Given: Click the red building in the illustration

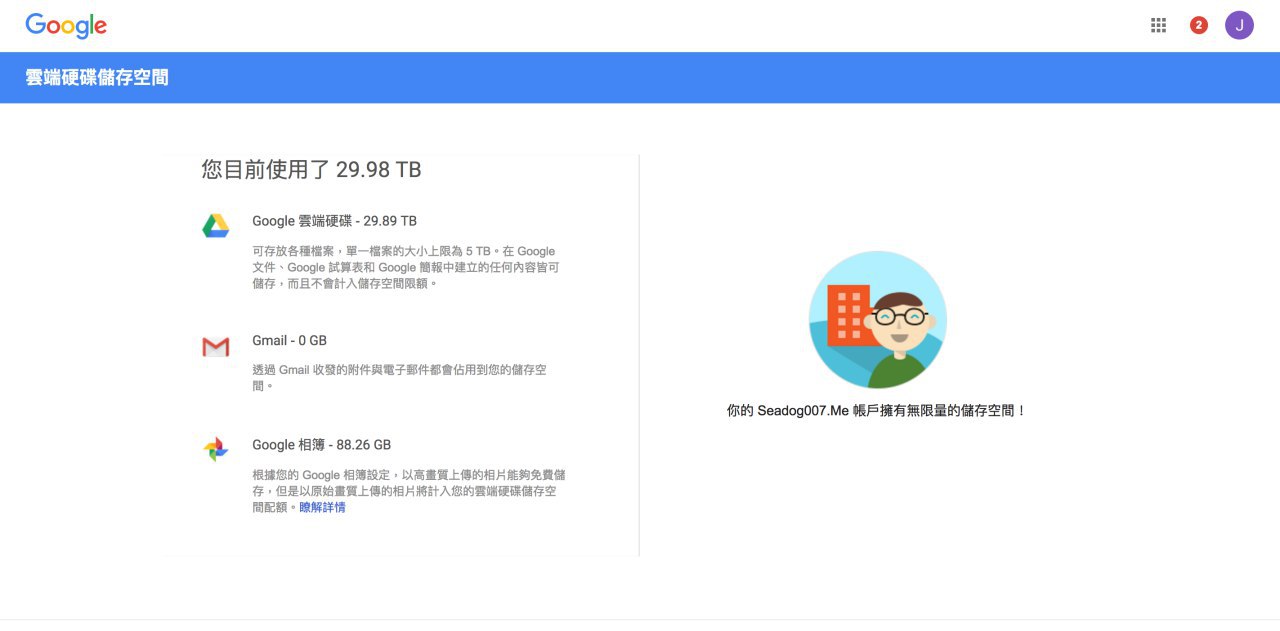Looking at the screenshot, I should coord(848,314).
